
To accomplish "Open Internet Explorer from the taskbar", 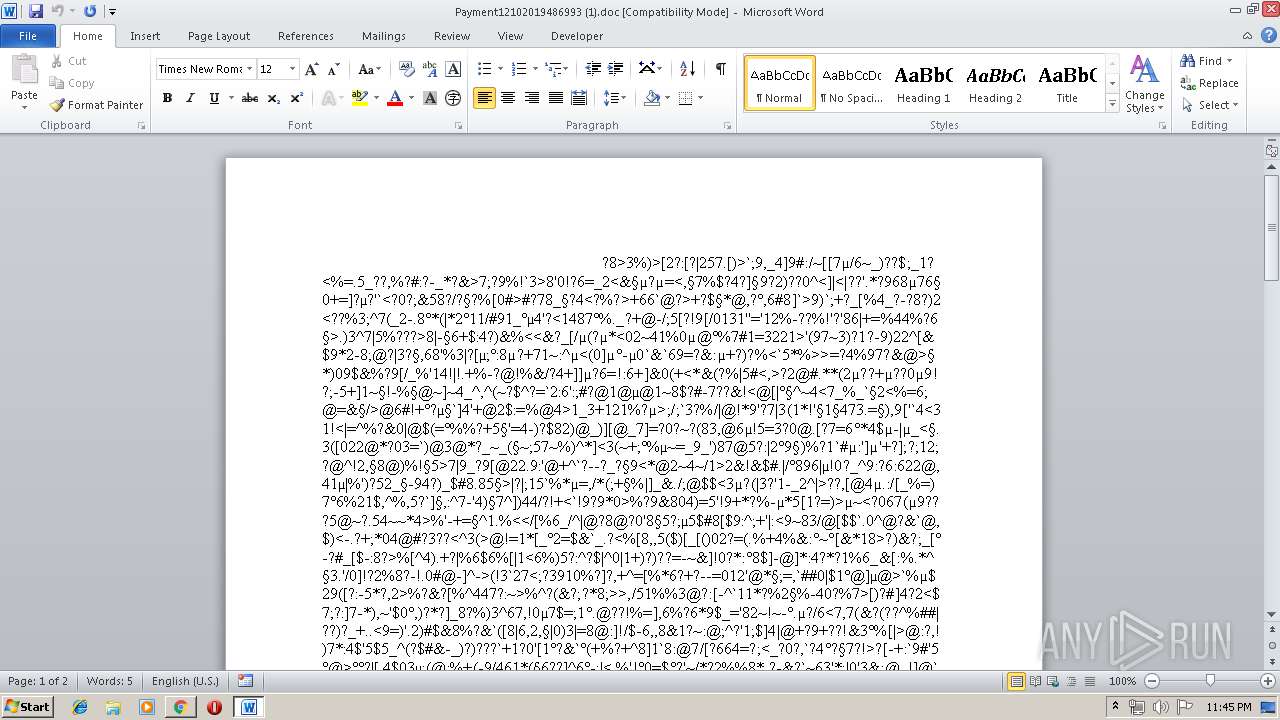I will [x=80, y=707].
